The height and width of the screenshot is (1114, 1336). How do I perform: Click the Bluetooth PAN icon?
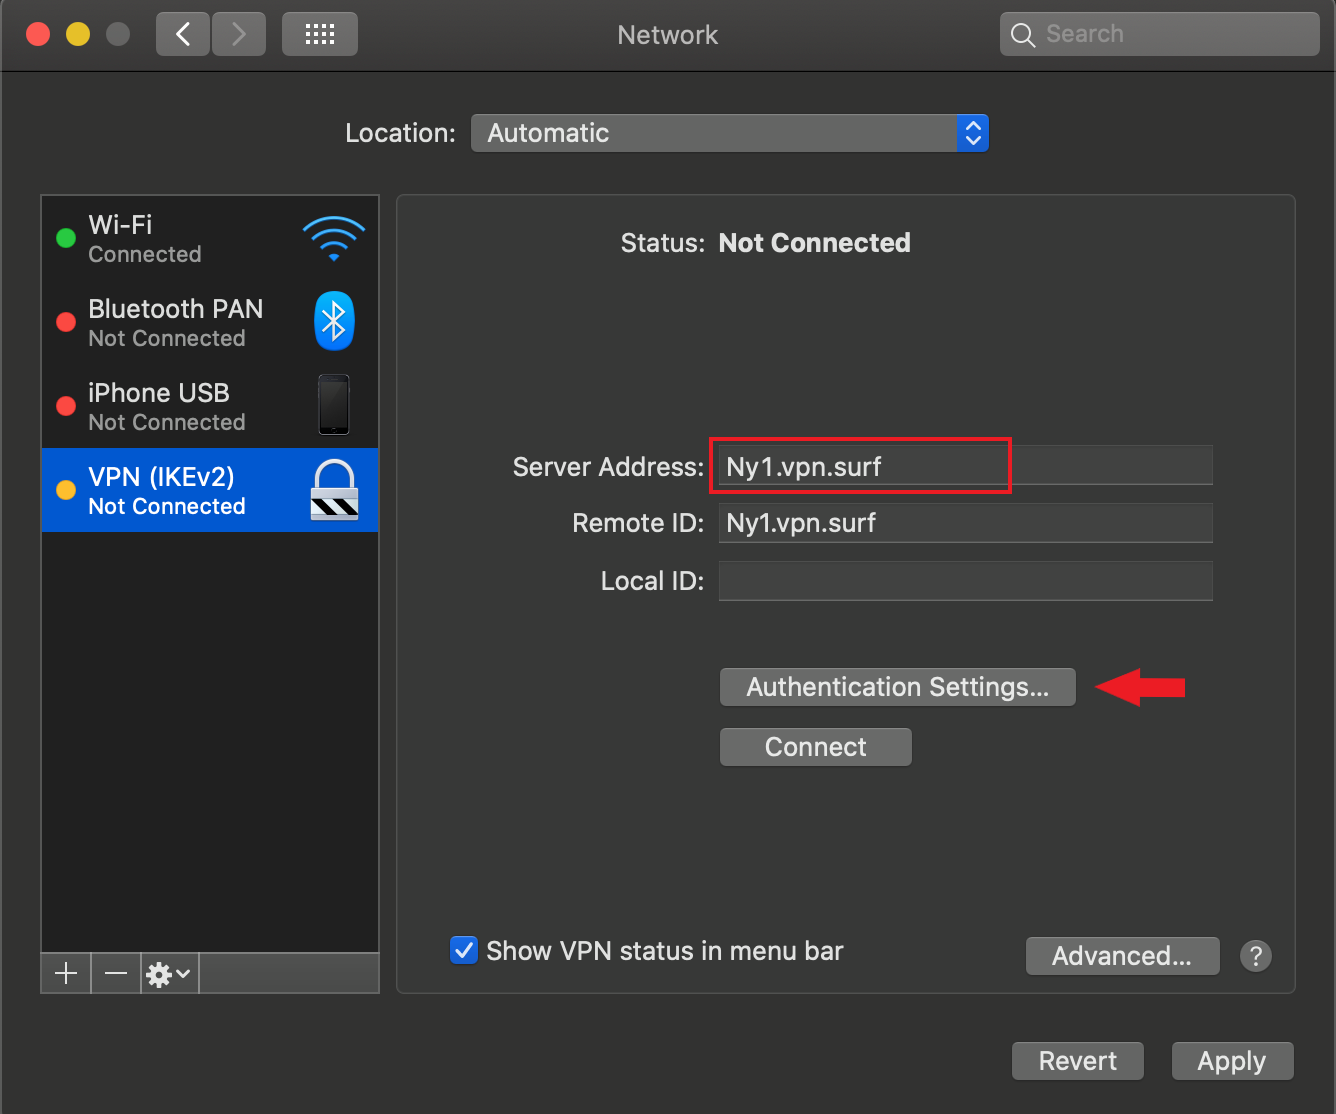(x=334, y=321)
